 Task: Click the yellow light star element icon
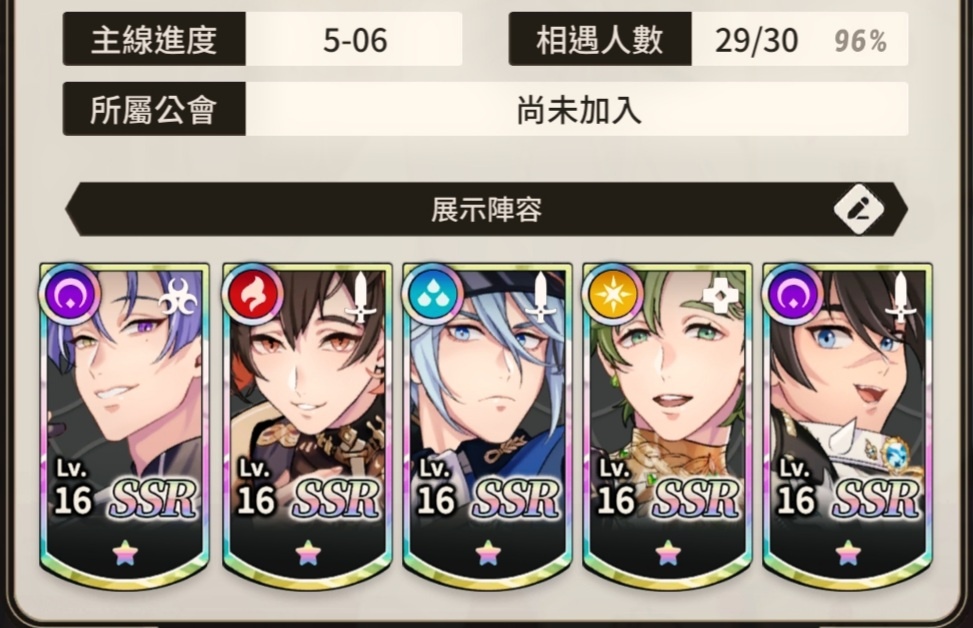(612, 294)
